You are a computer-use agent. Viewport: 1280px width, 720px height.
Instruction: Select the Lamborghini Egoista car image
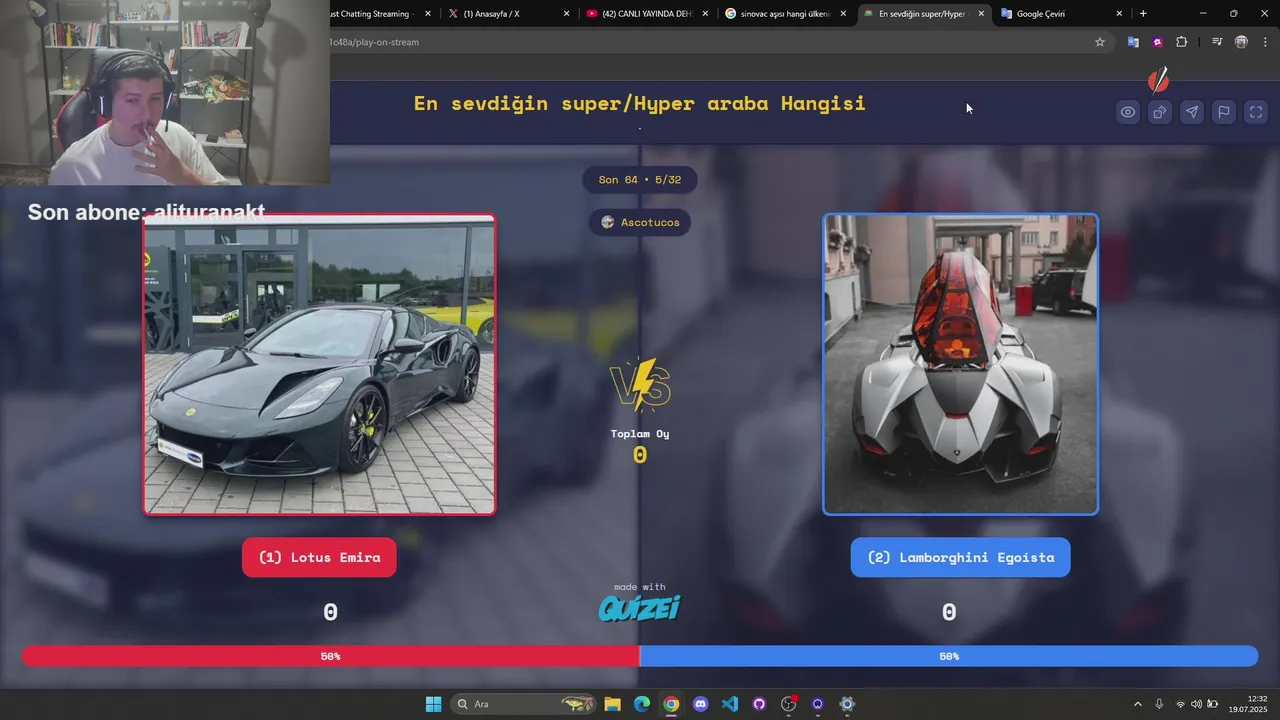(960, 364)
